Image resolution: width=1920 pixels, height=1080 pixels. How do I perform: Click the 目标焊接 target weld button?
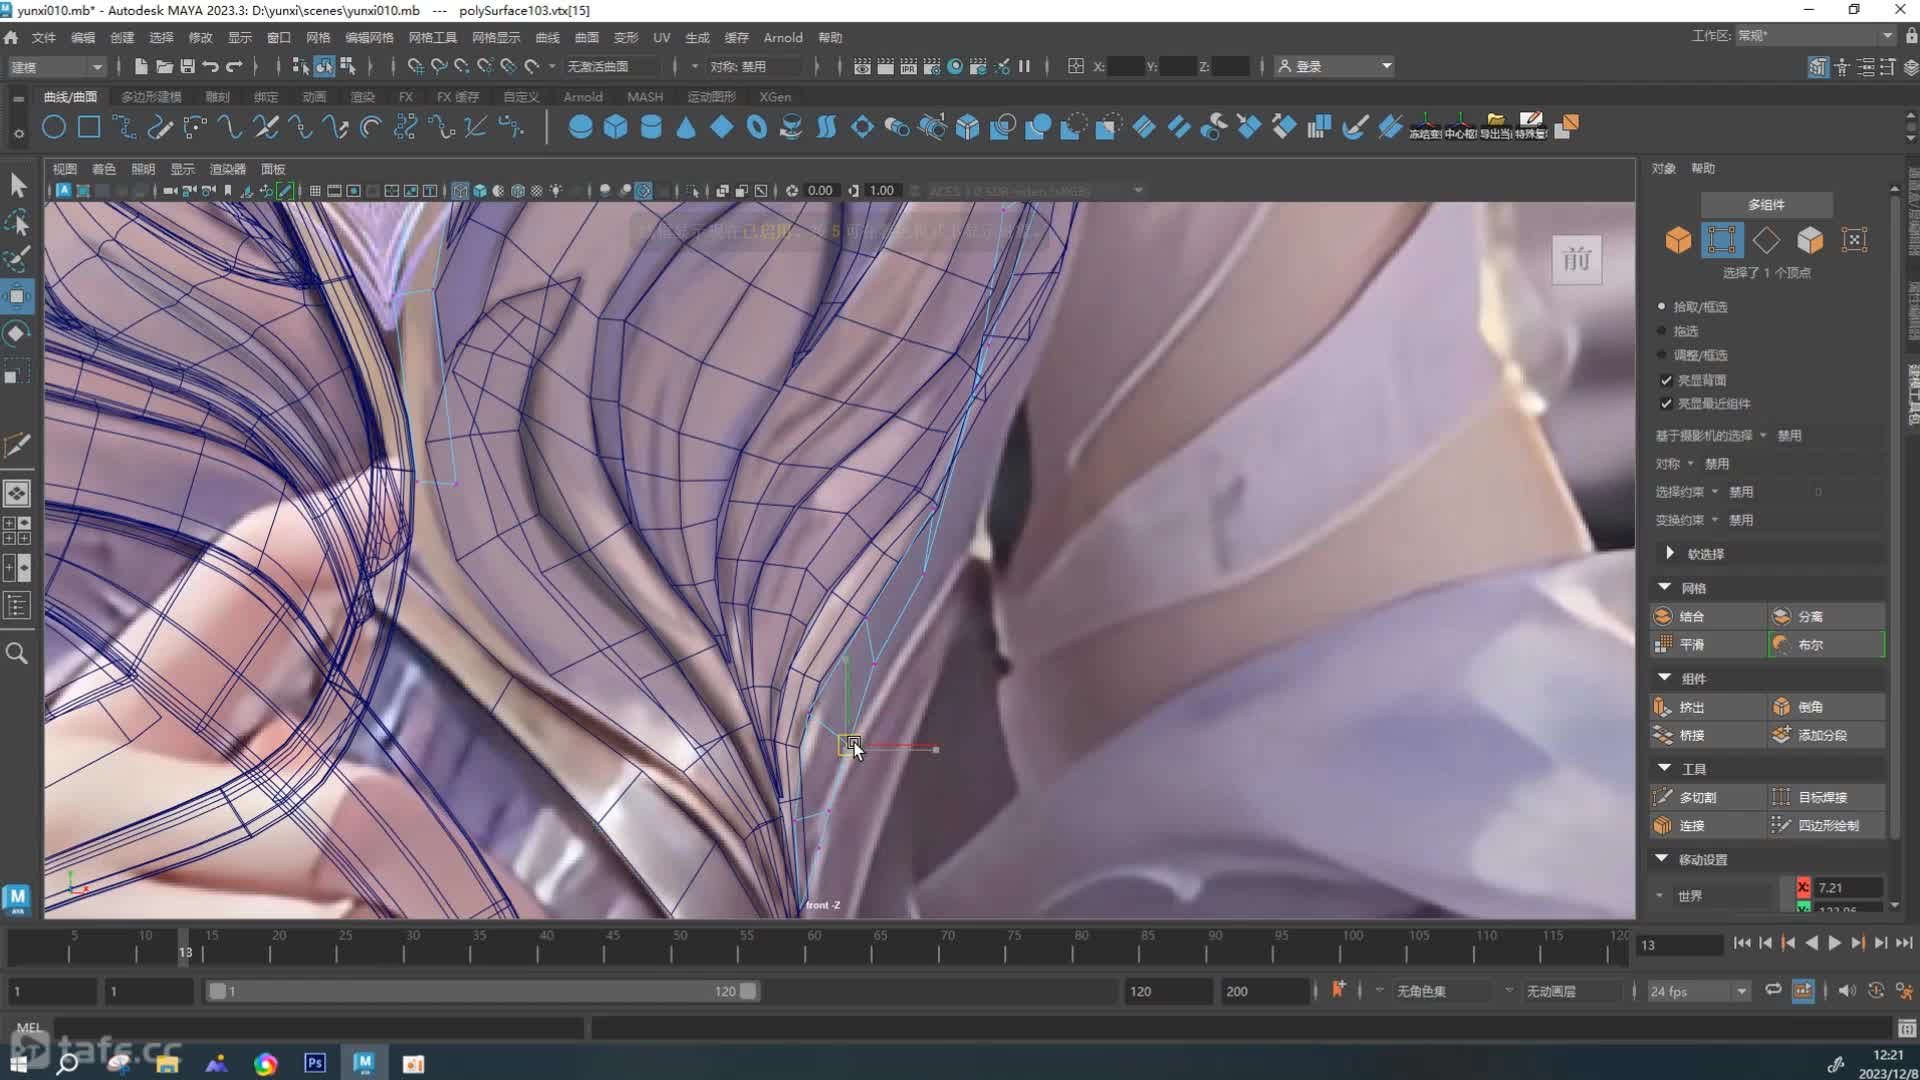(x=1826, y=797)
